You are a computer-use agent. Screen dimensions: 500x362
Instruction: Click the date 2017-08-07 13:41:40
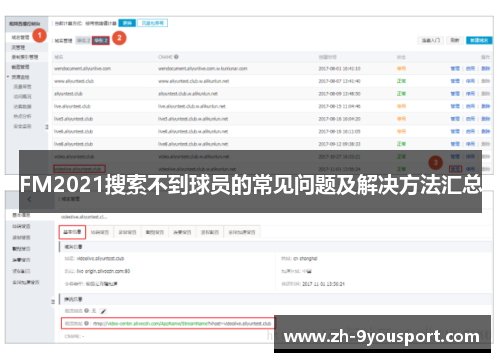coord(339,81)
